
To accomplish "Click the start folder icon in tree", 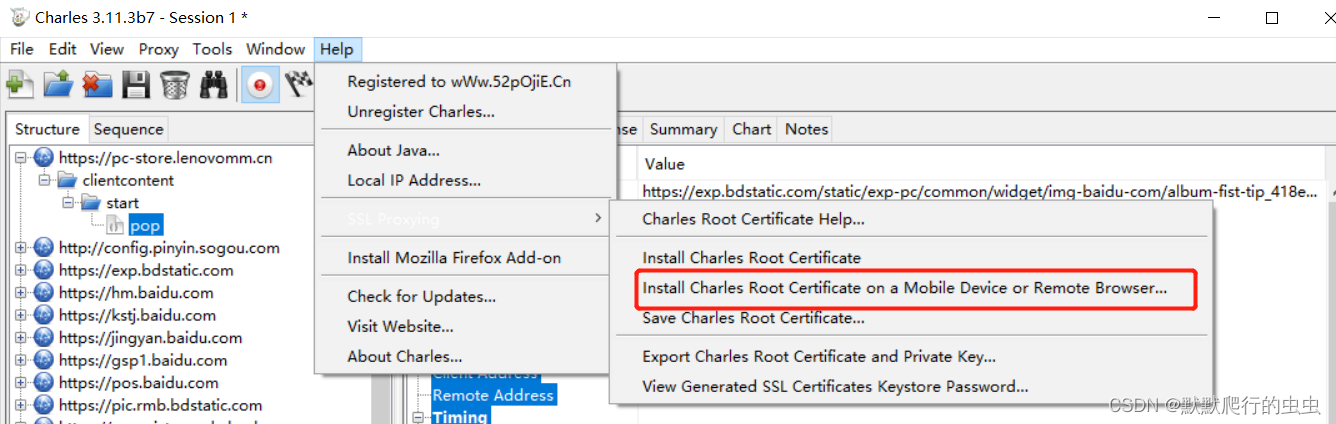I will click(91, 203).
